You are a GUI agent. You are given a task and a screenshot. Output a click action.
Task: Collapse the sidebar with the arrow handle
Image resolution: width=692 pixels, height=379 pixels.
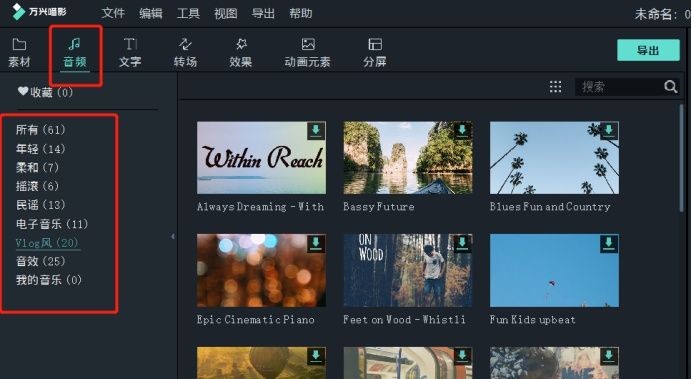click(x=173, y=236)
